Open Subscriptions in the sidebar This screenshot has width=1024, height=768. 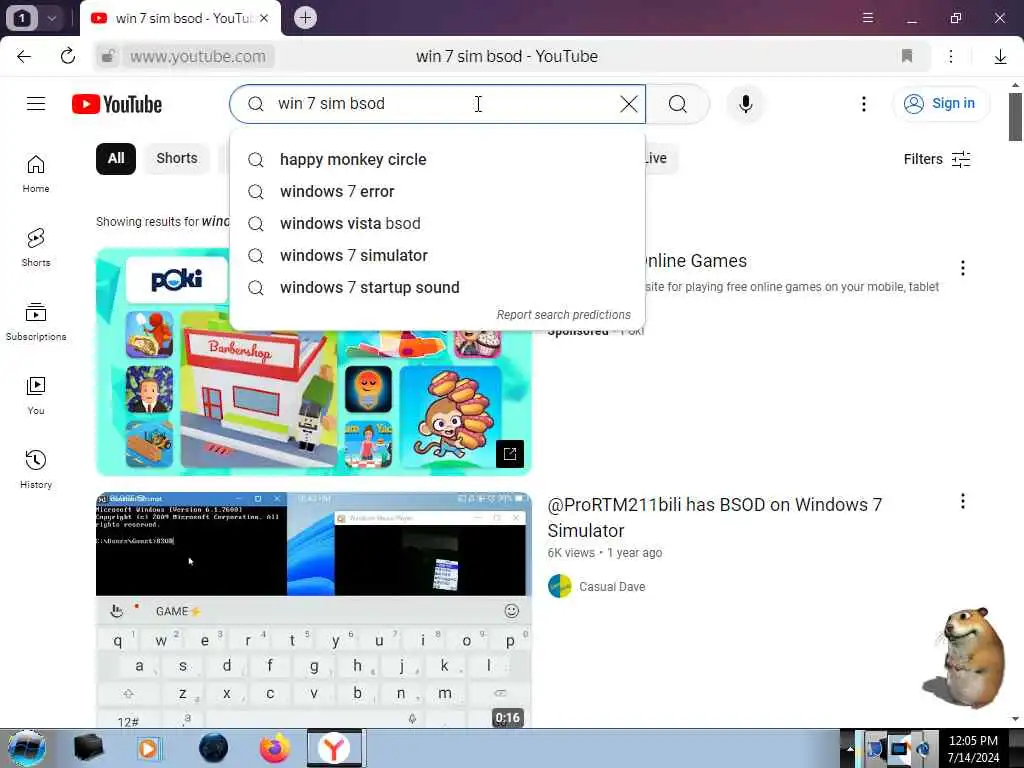(x=36, y=321)
